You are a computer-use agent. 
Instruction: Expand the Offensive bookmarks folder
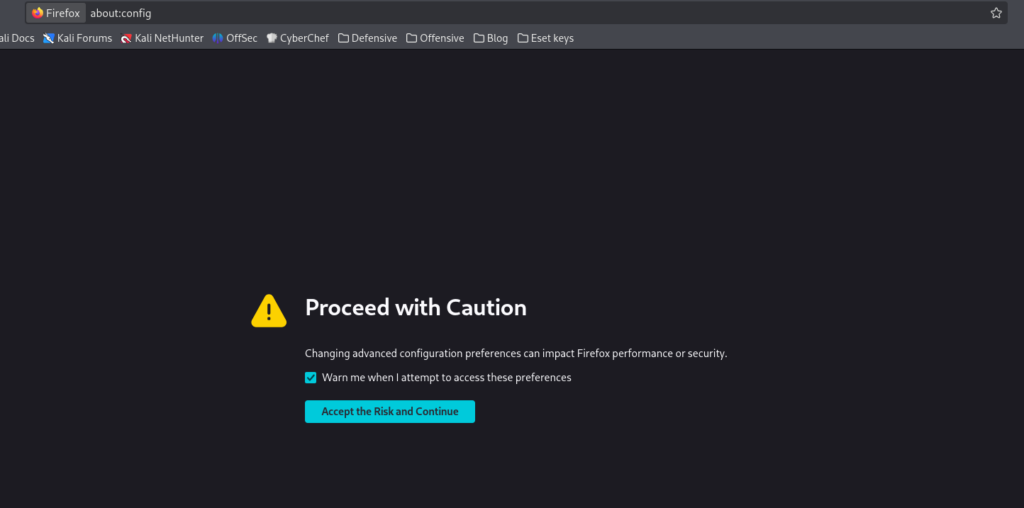tap(435, 38)
